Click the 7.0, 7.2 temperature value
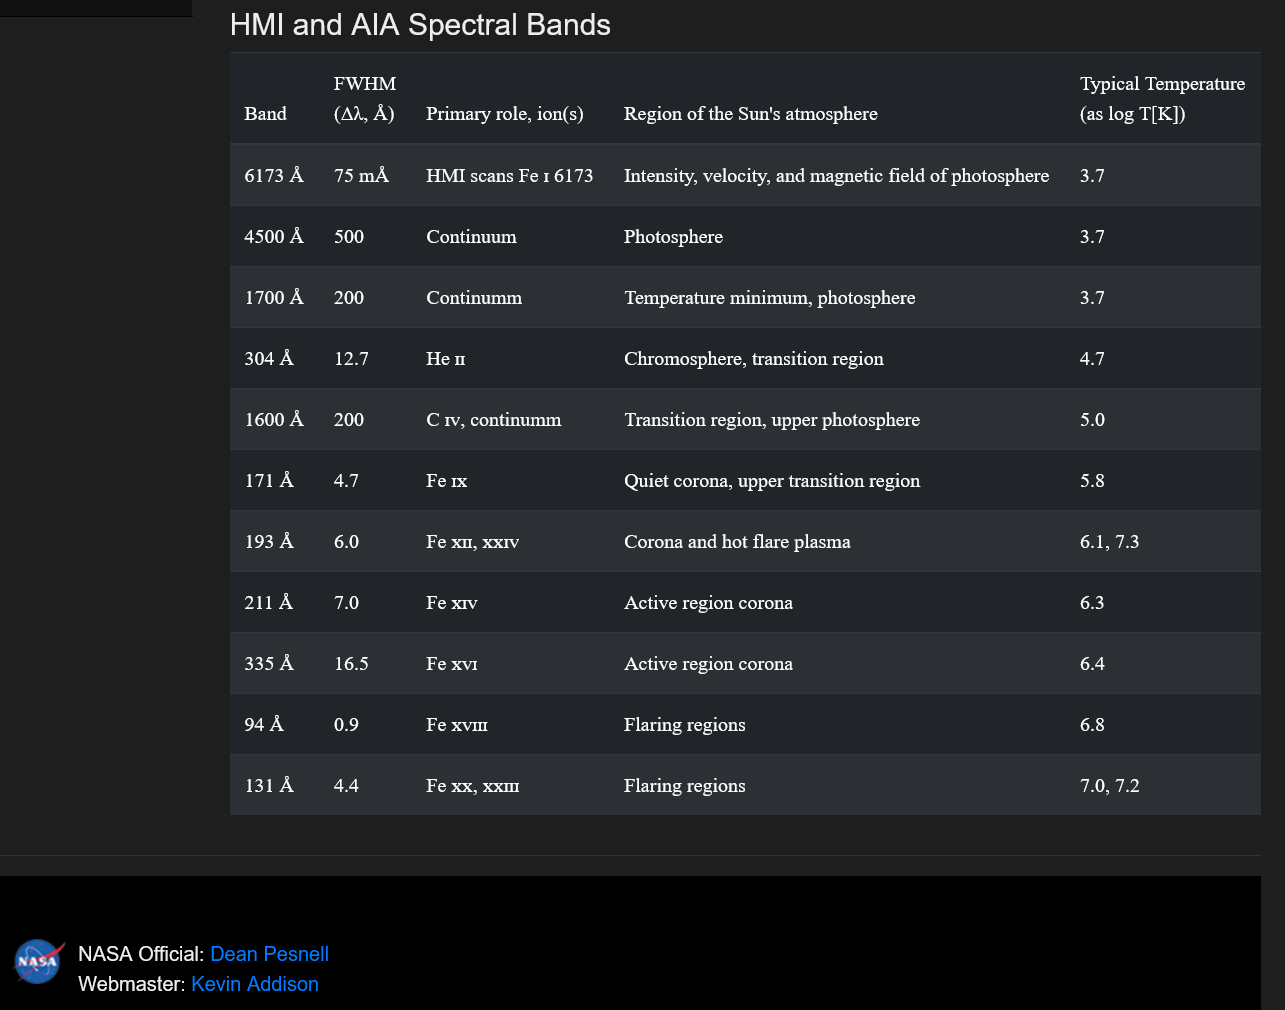The width and height of the screenshot is (1285, 1010). (1109, 785)
